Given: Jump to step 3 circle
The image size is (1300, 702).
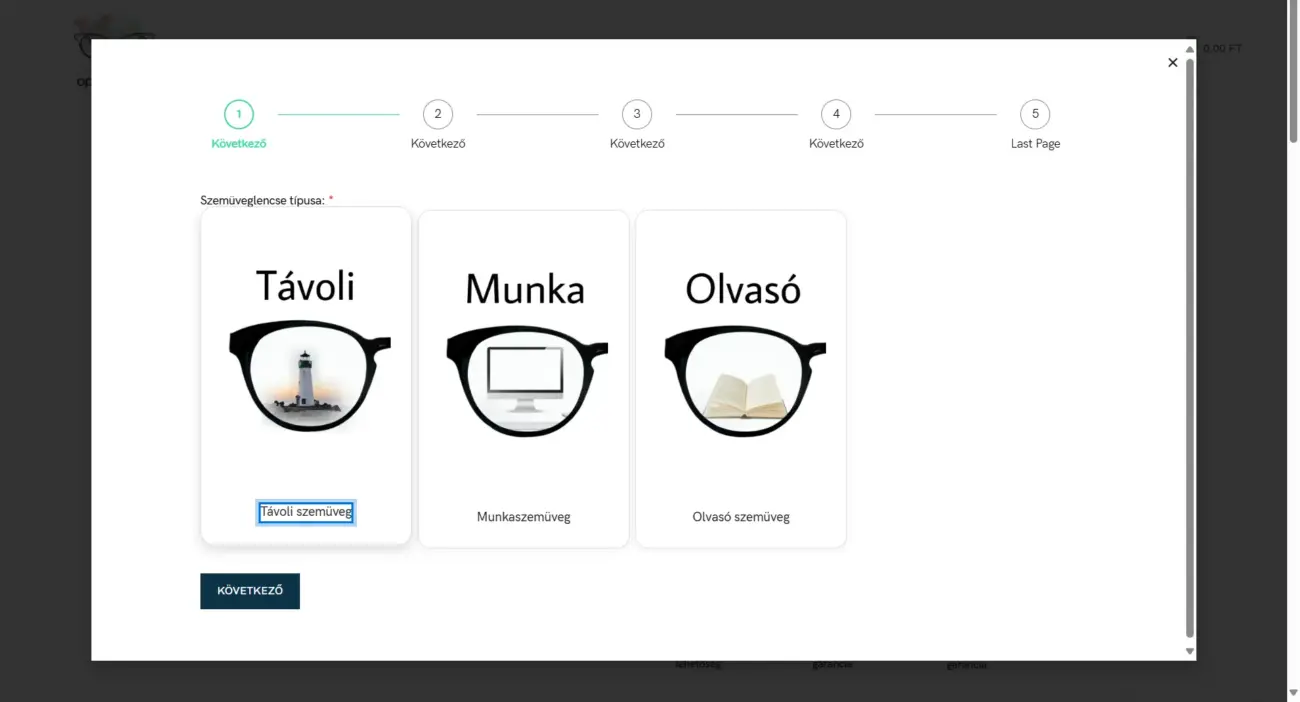Looking at the screenshot, I should point(637,114).
